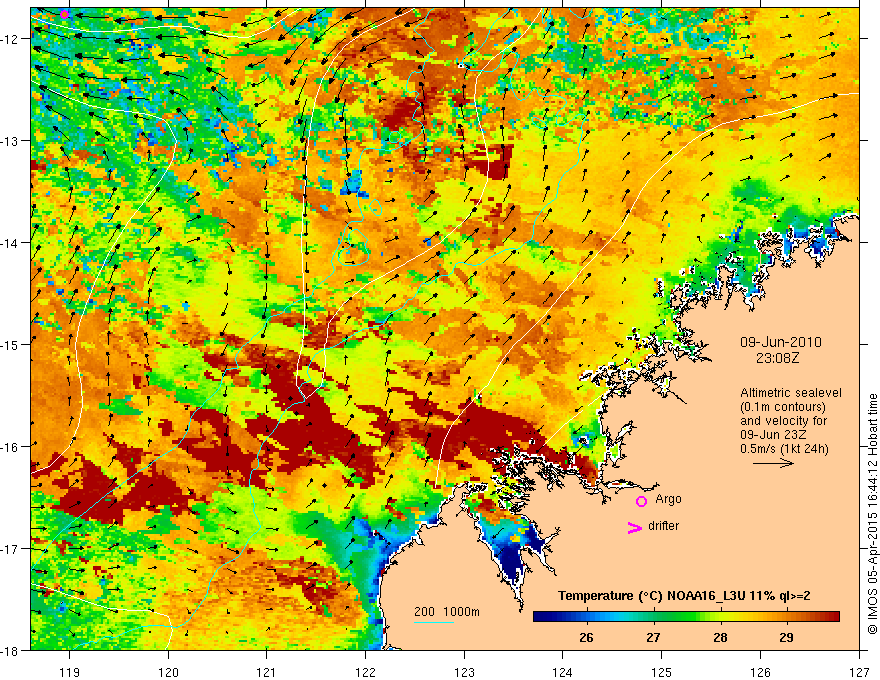Click the '200 1000m' bathymetry label

tap(447, 612)
